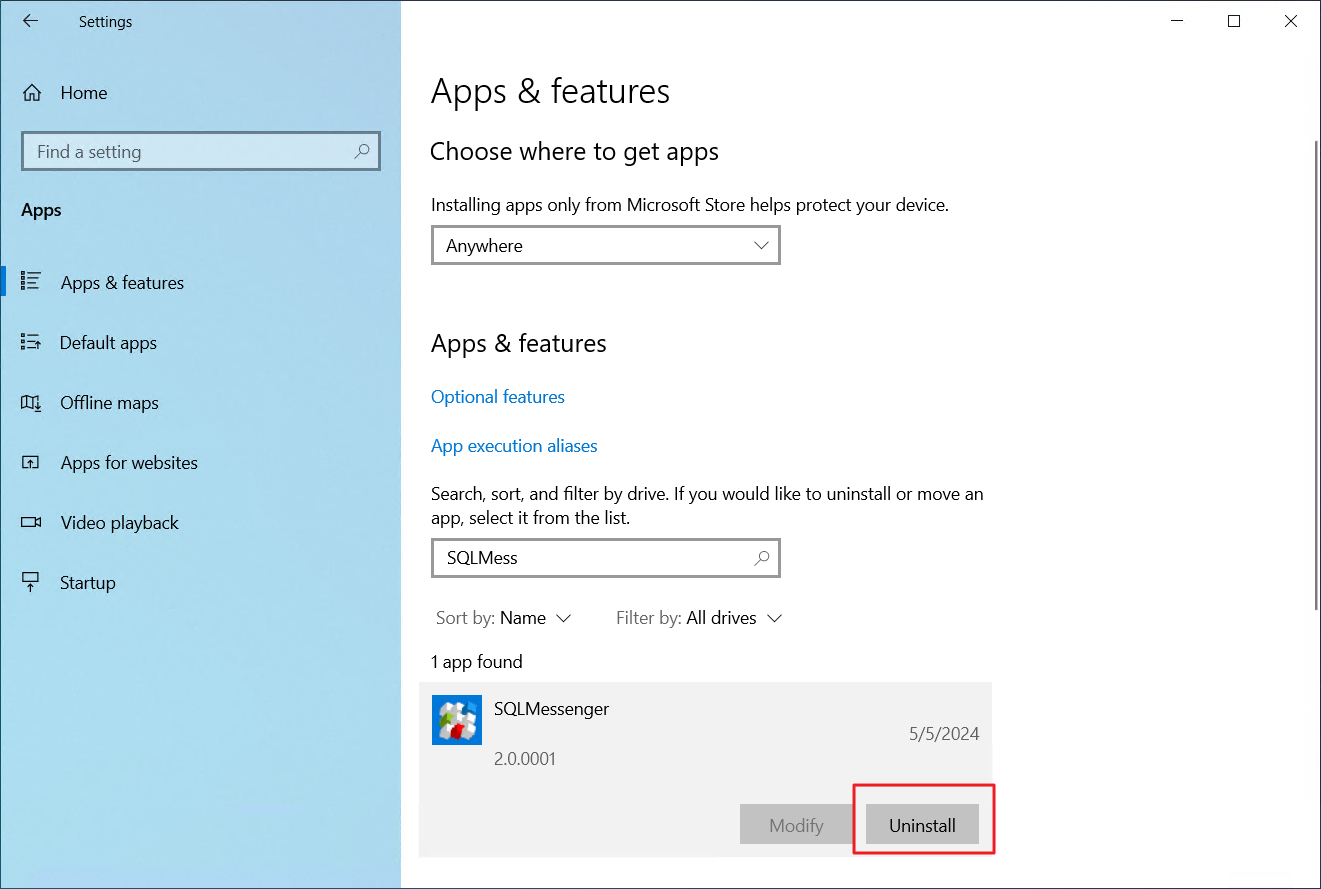Viewport: 1321px width, 889px height.
Task: Close the Settings window
Action: (1291, 21)
